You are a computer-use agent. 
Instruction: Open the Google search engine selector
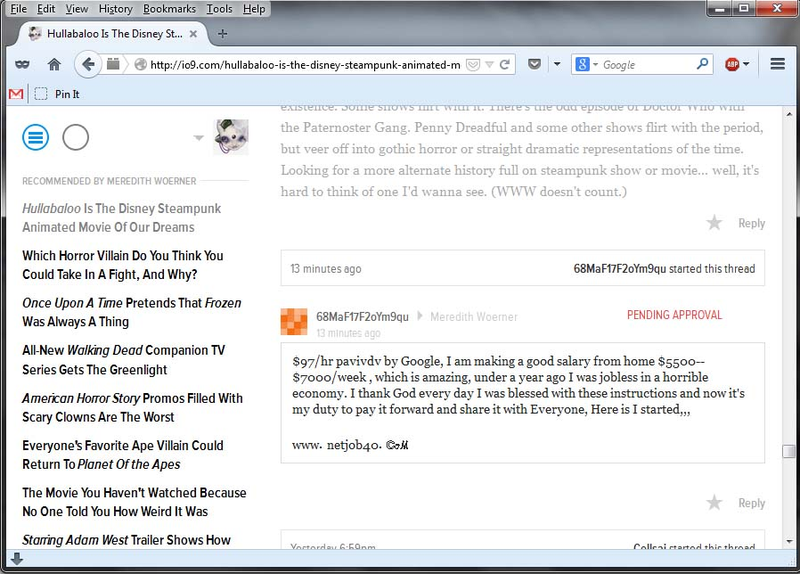pyautogui.click(x=587, y=64)
